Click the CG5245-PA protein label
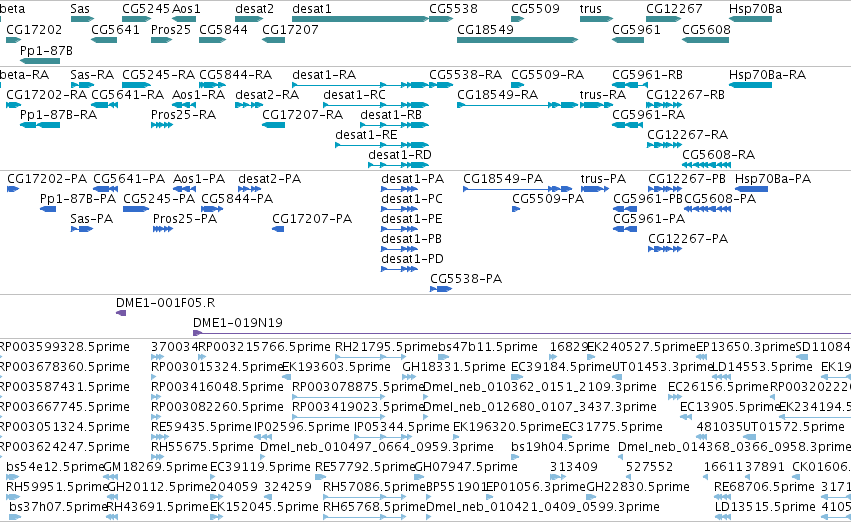This screenshot has height=522, width=851. [159, 199]
